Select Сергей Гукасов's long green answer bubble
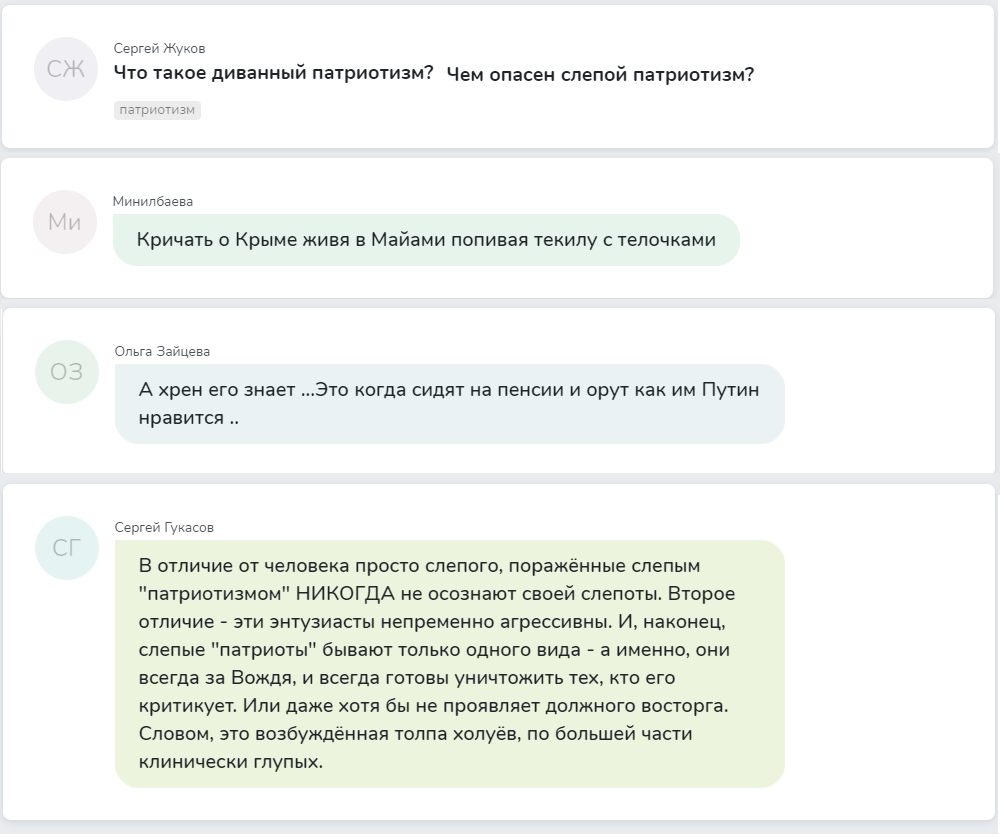 coord(449,663)
